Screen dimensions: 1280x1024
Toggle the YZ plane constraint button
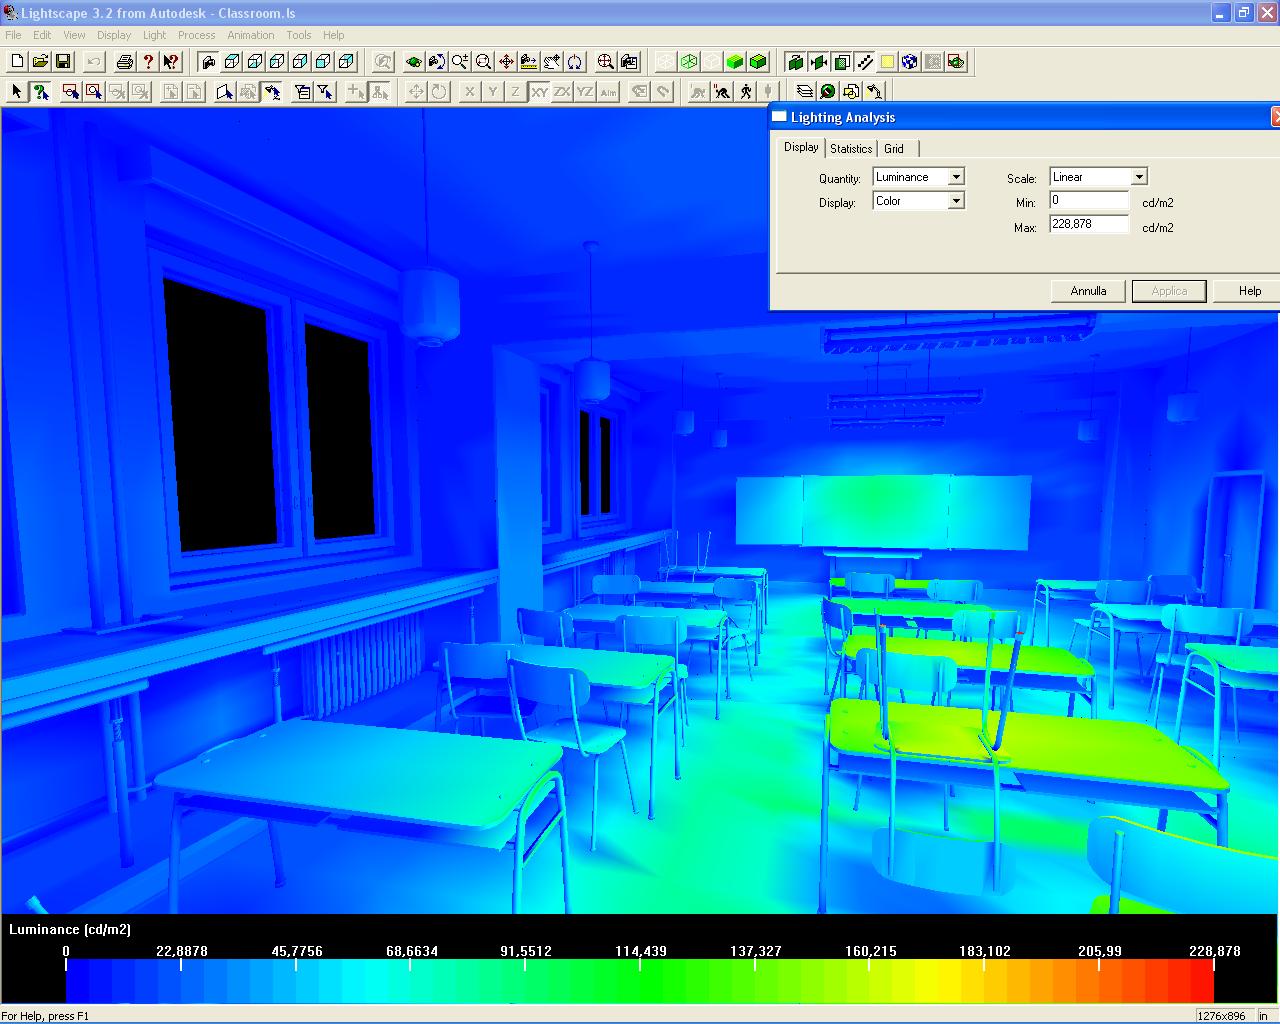585,92
